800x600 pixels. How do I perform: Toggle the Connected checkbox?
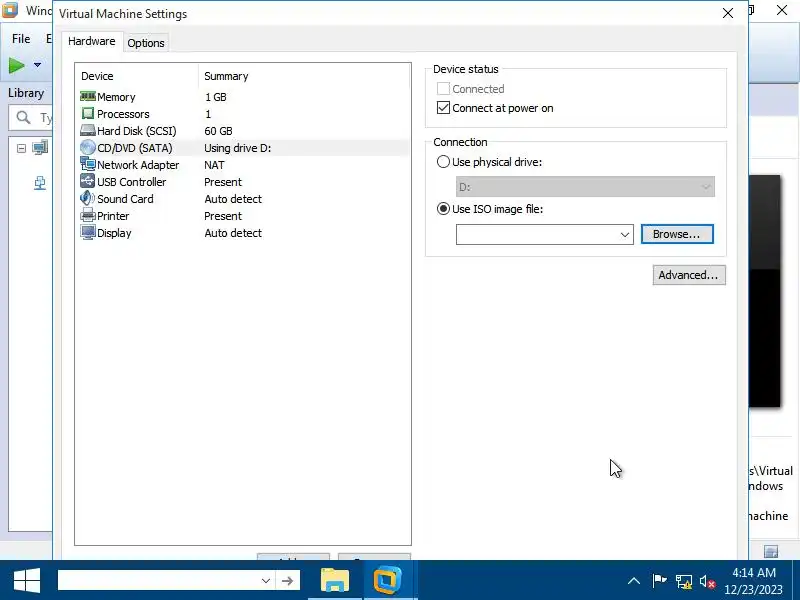[x=443, y=89]
